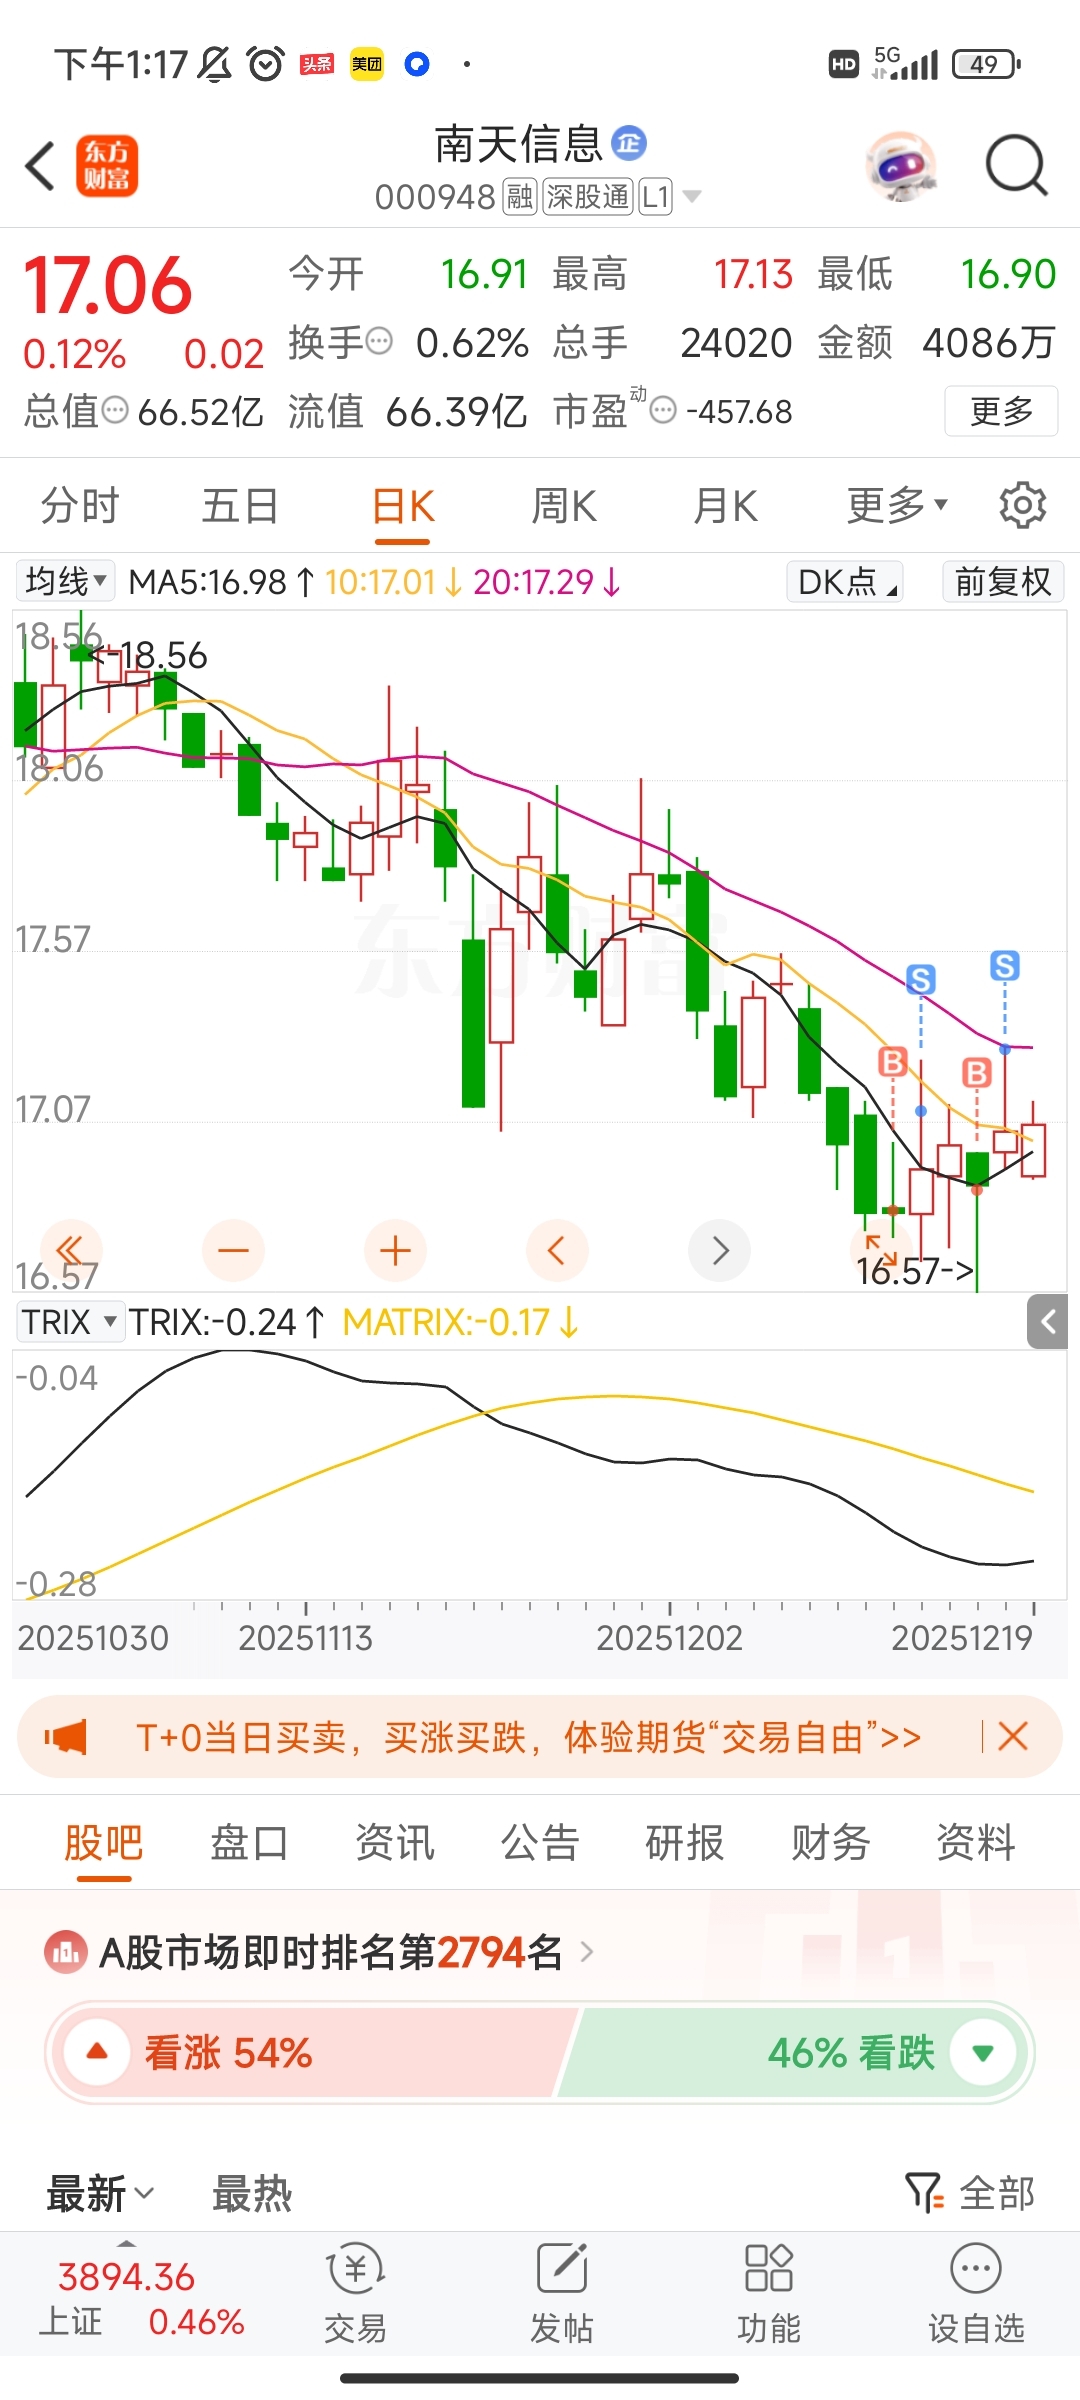Zoom out chart with minus button
The width and height of the screenshot is (1080, 2400).
pyautogui.click(x=233, y=1250)
